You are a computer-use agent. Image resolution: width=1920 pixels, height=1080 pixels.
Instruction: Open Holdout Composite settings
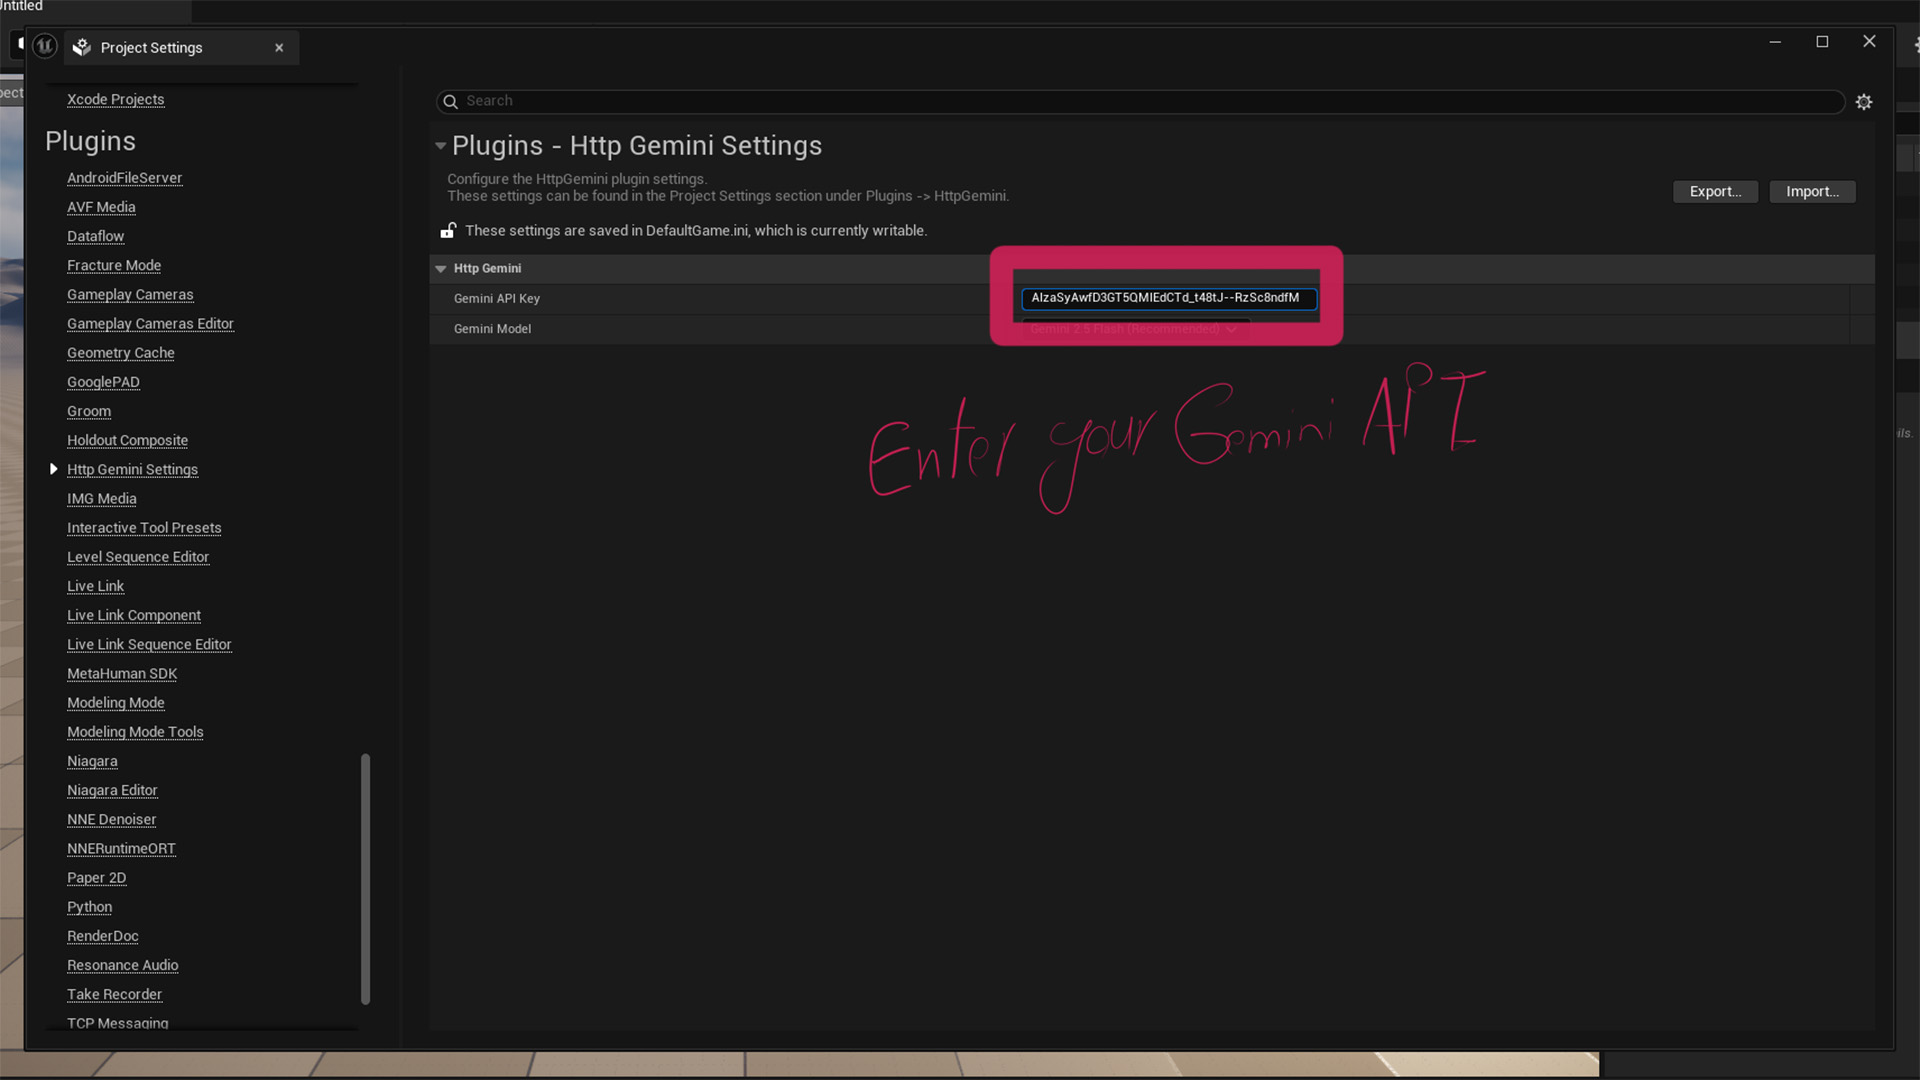[127, 440]
